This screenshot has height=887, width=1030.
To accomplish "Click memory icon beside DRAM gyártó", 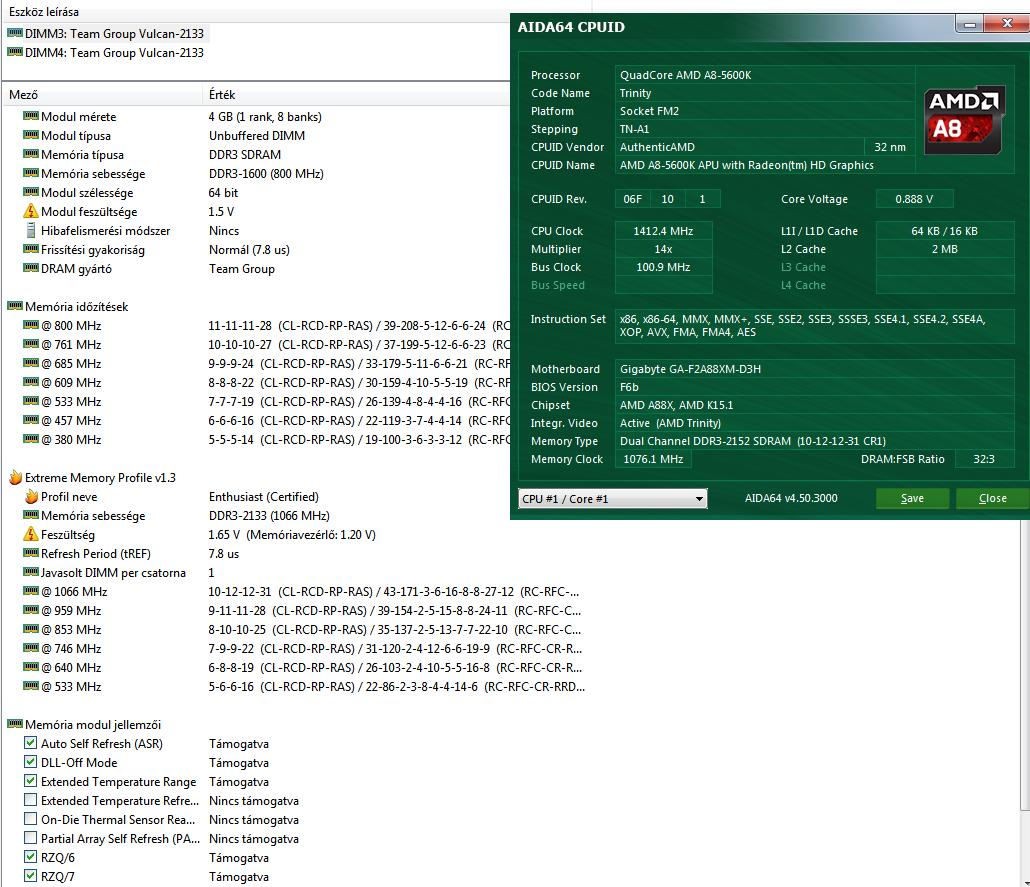I will tap(31, 268).
